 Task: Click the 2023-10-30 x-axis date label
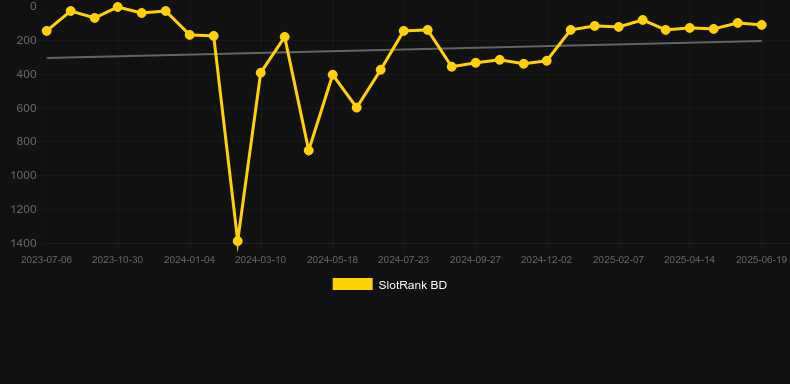point(117,260)
